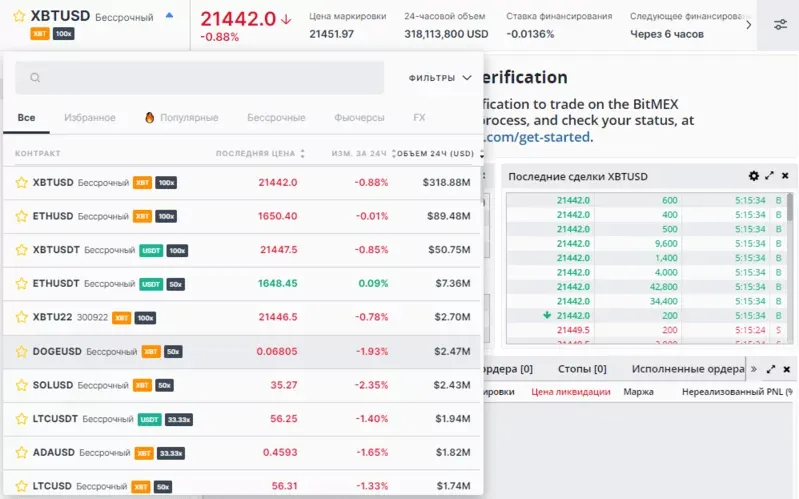Open the get-started link

coord(537,137)
